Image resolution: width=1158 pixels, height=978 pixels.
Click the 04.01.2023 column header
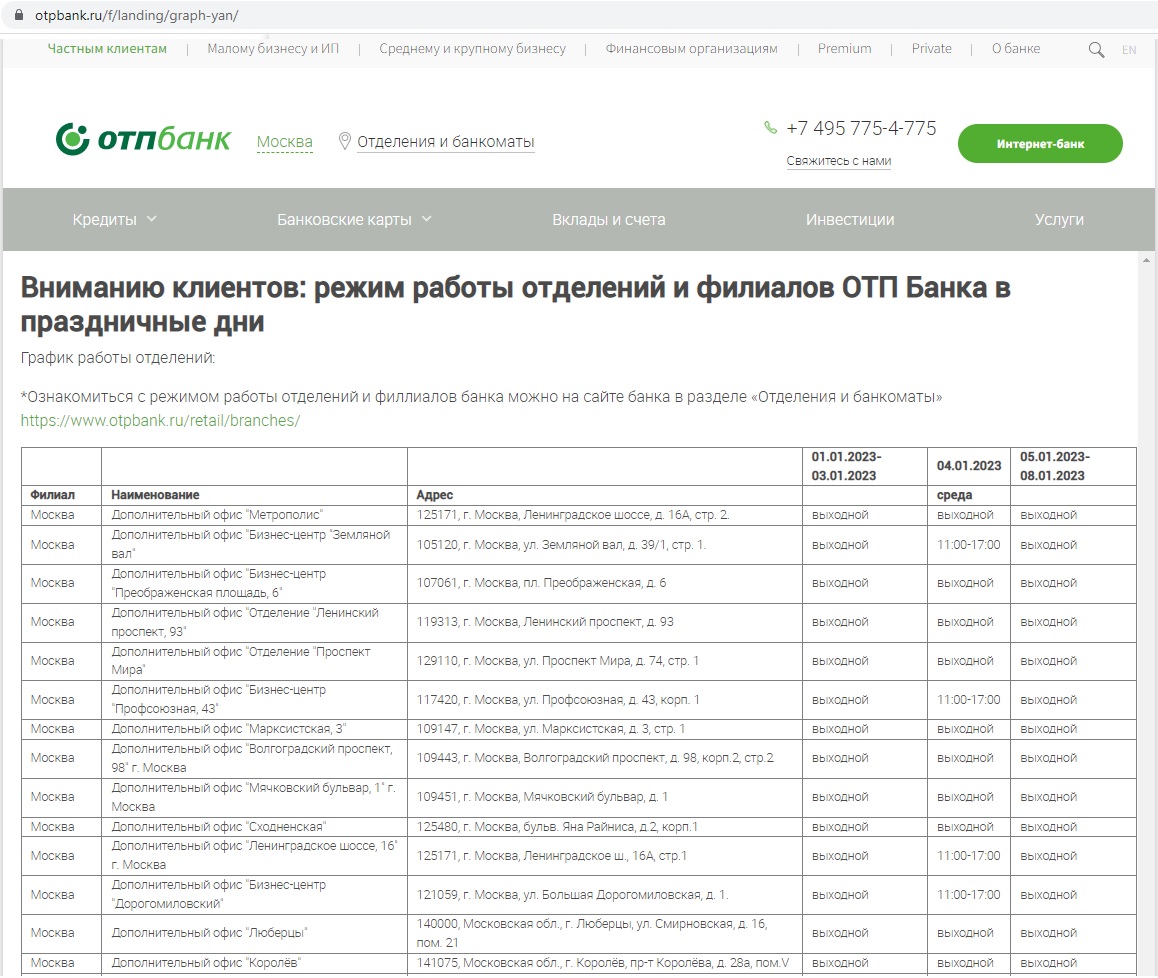969,466
